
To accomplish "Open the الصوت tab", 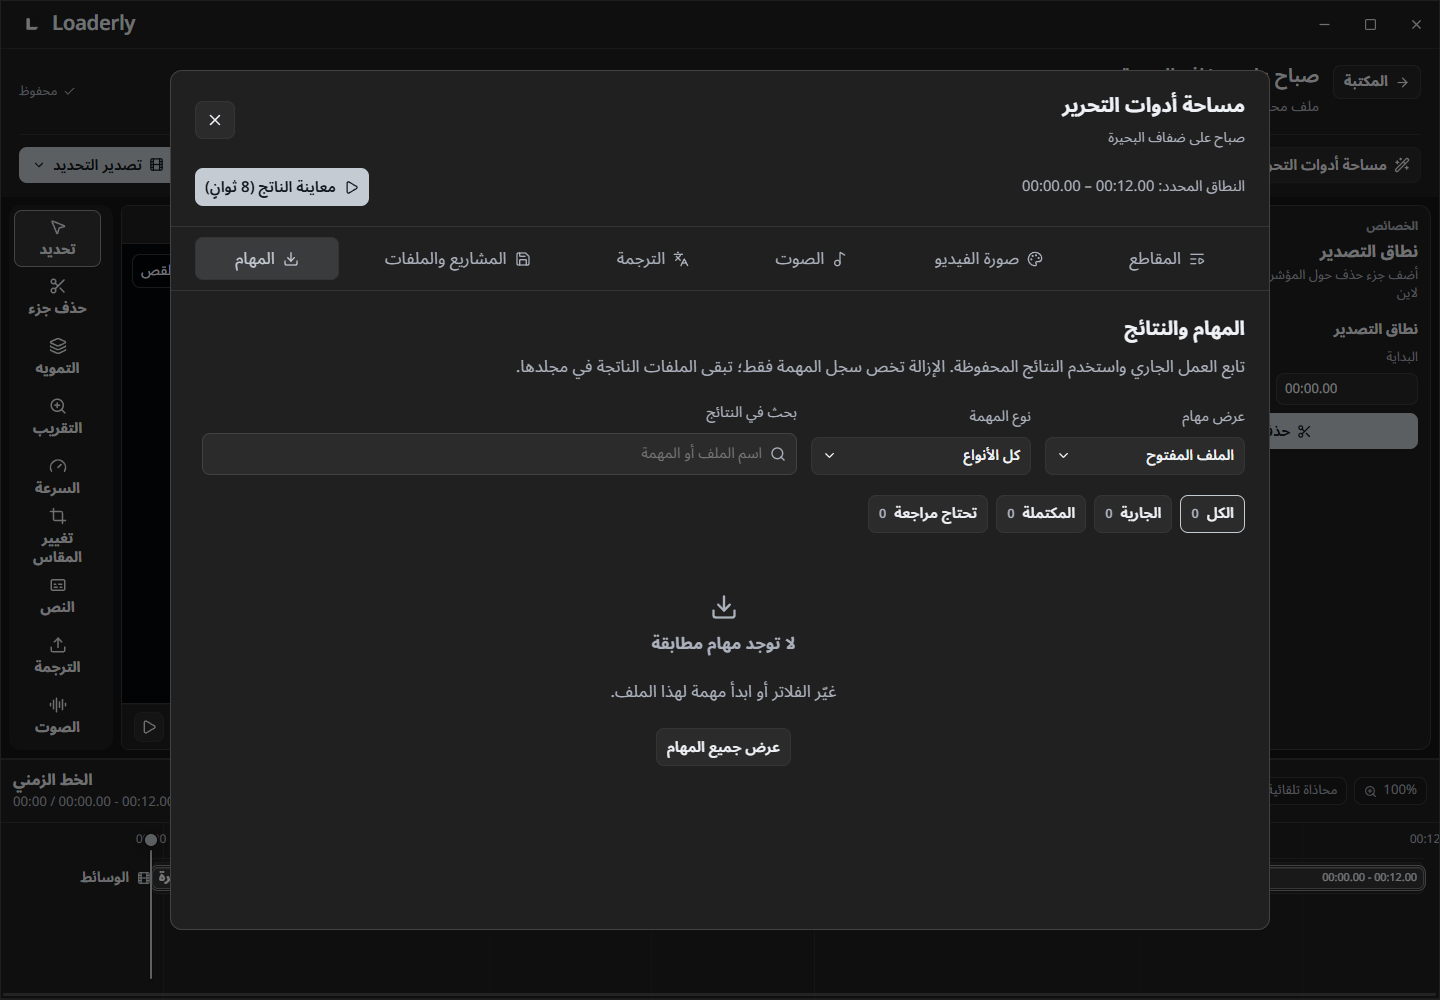I will click(810, 259).
